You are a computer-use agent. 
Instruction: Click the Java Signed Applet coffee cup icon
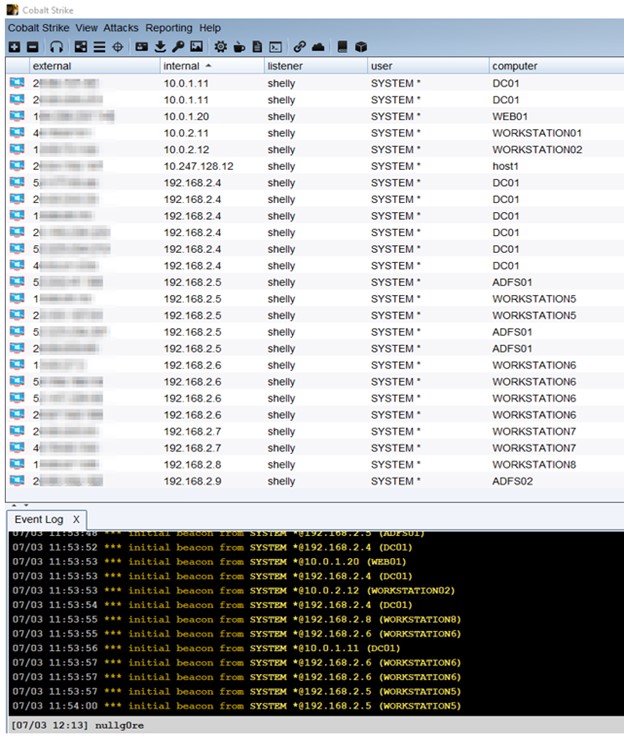pos(239,47)
